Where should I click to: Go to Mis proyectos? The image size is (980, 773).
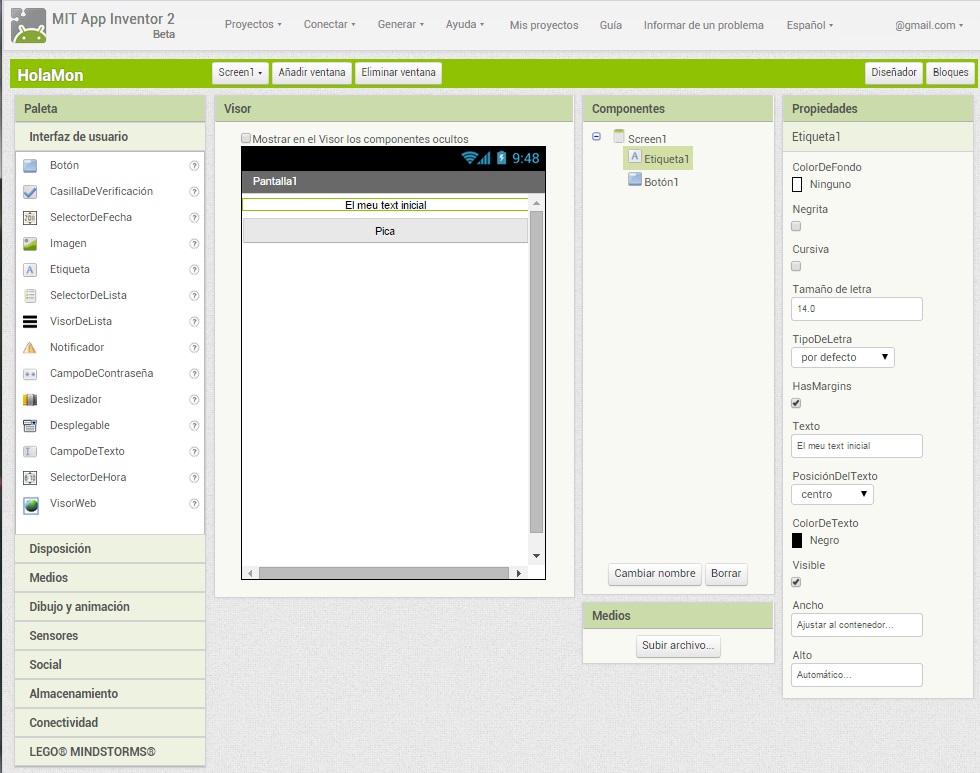[544, 25]
